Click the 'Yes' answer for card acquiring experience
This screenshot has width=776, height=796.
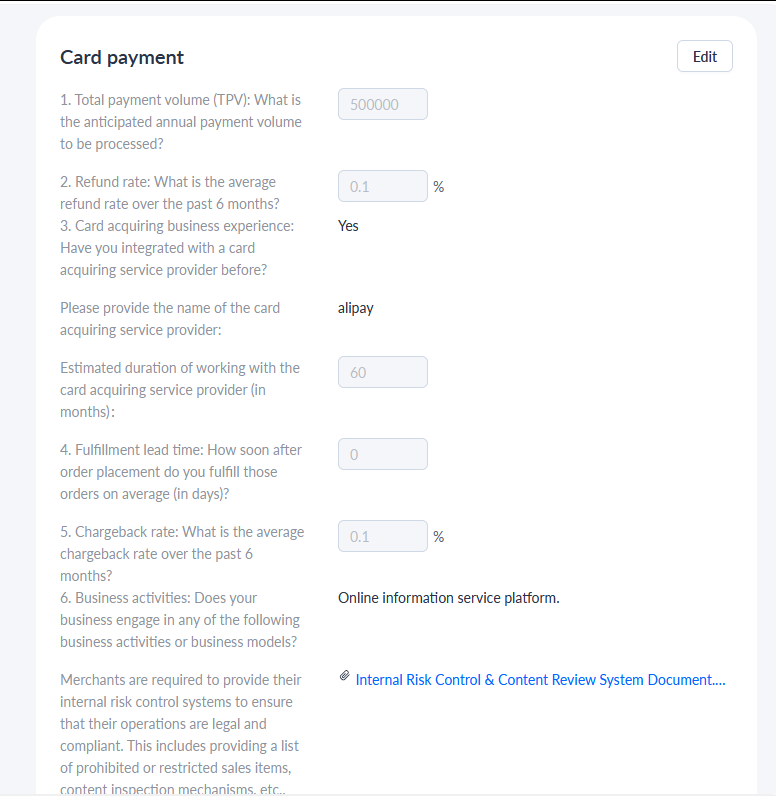(x=348, y=226)
